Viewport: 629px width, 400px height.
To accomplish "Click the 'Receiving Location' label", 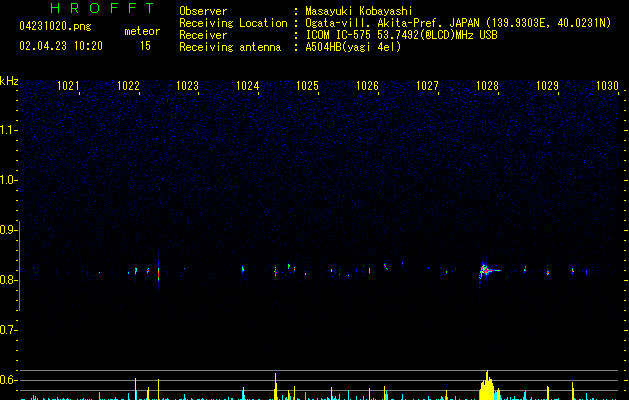I will [233, 23].
